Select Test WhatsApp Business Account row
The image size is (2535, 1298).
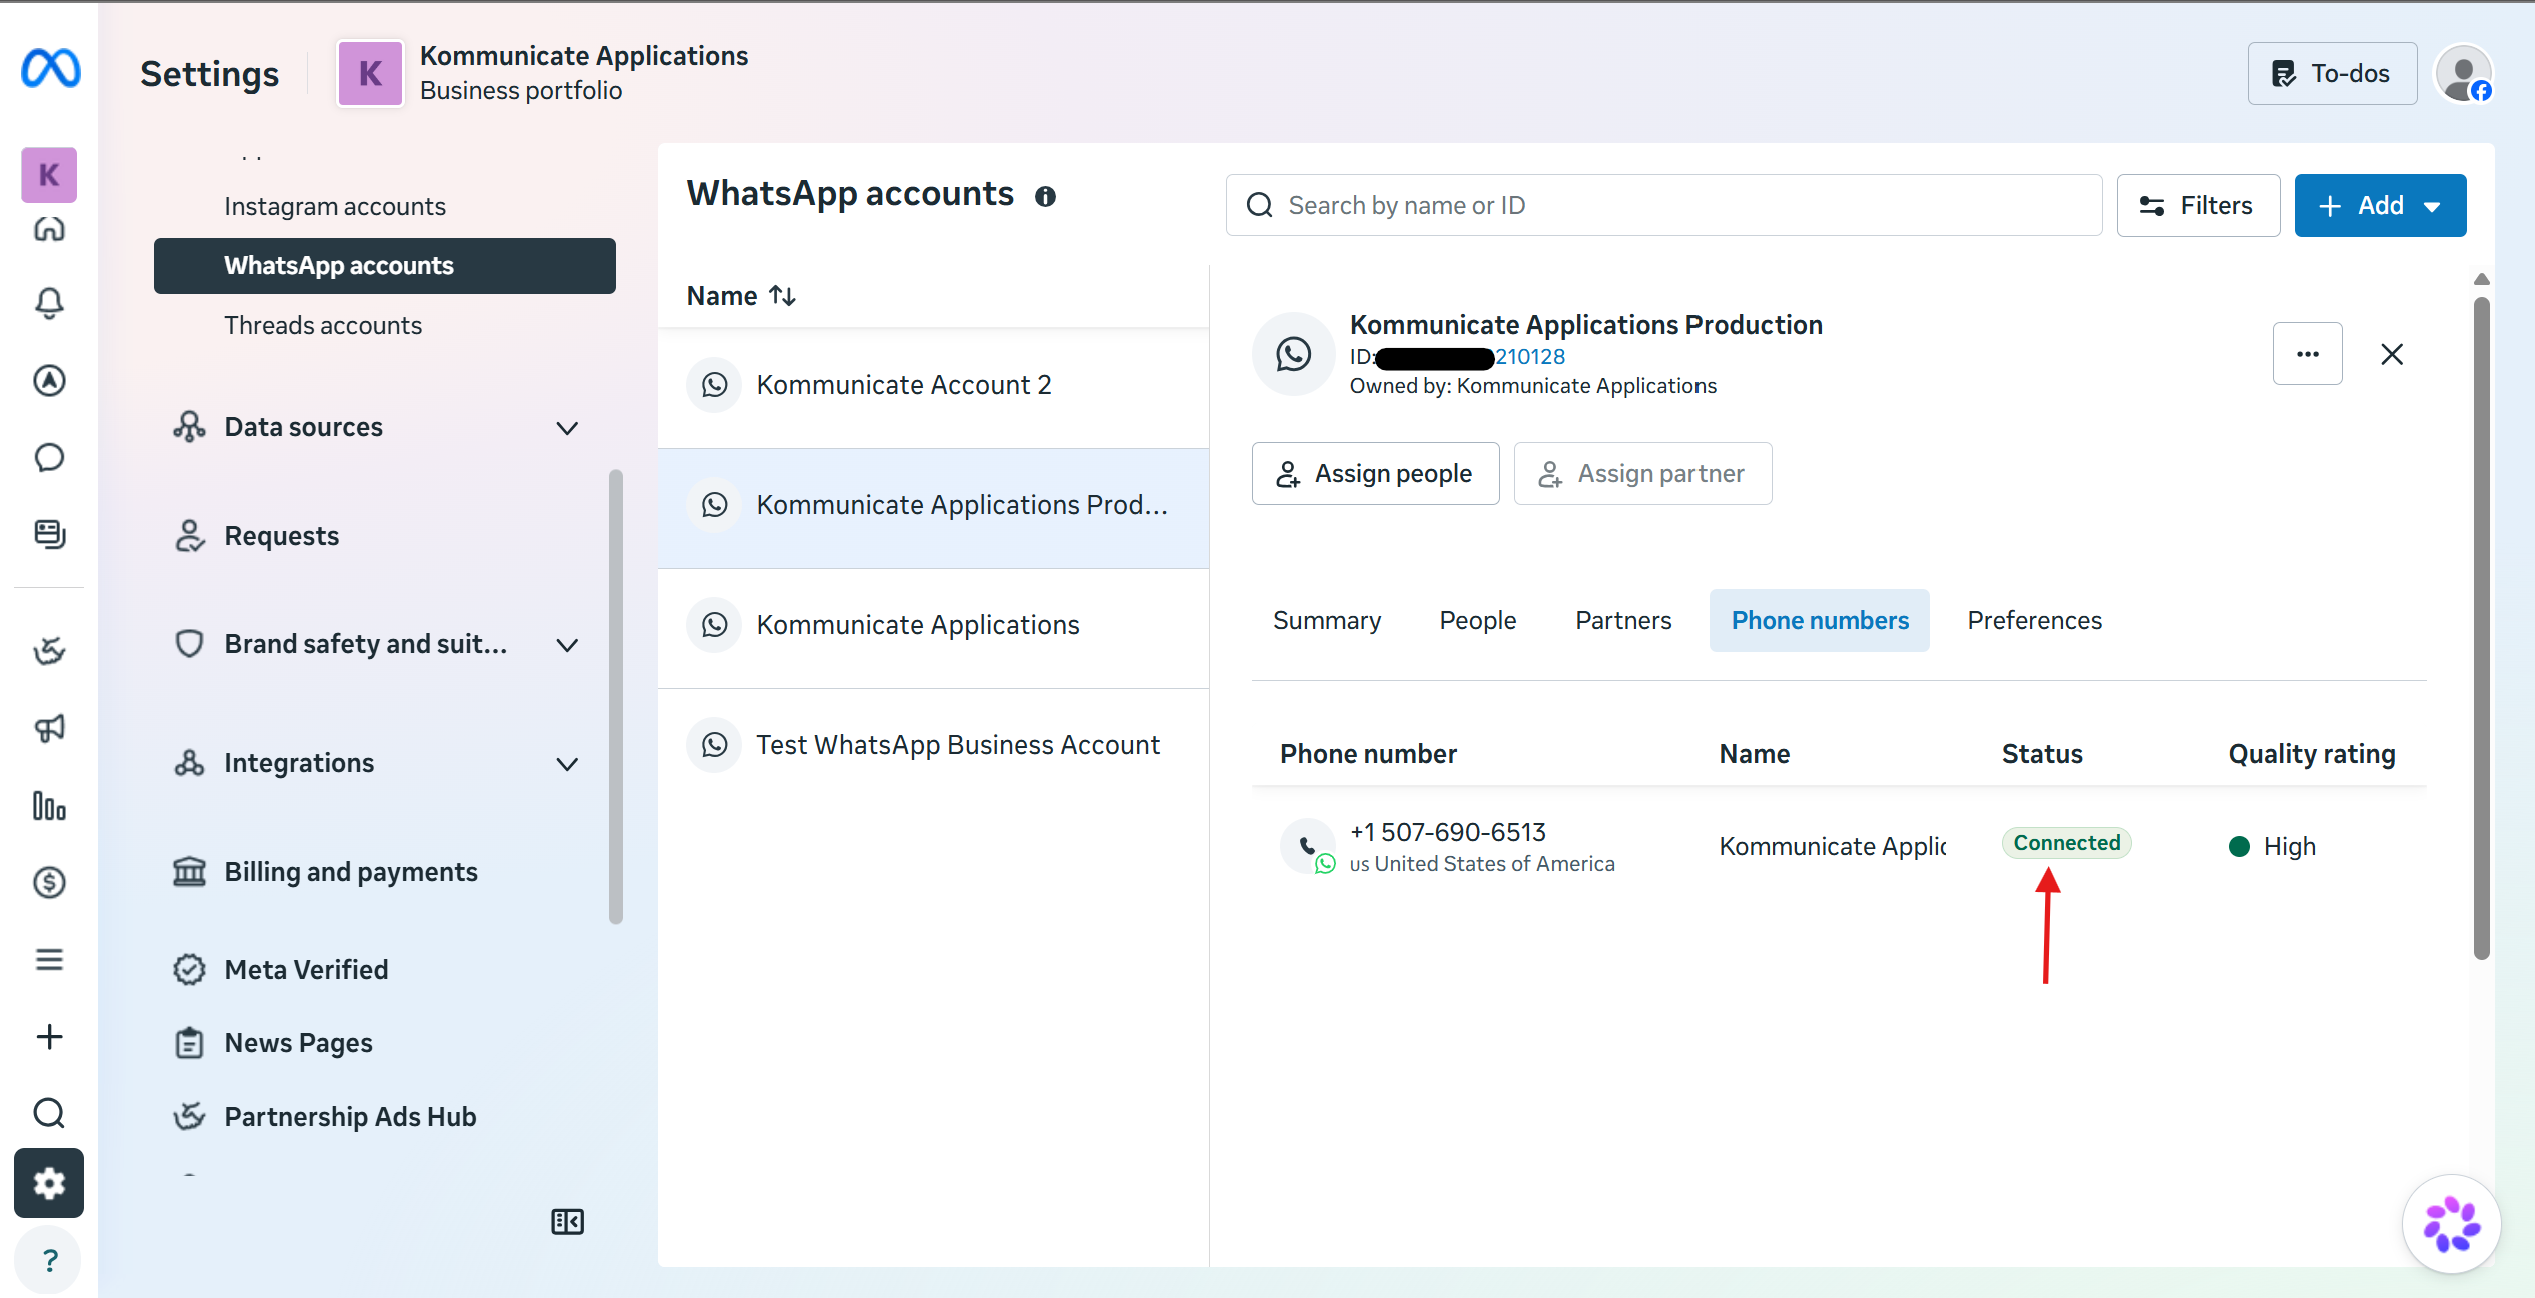click(x=933, y=746)
